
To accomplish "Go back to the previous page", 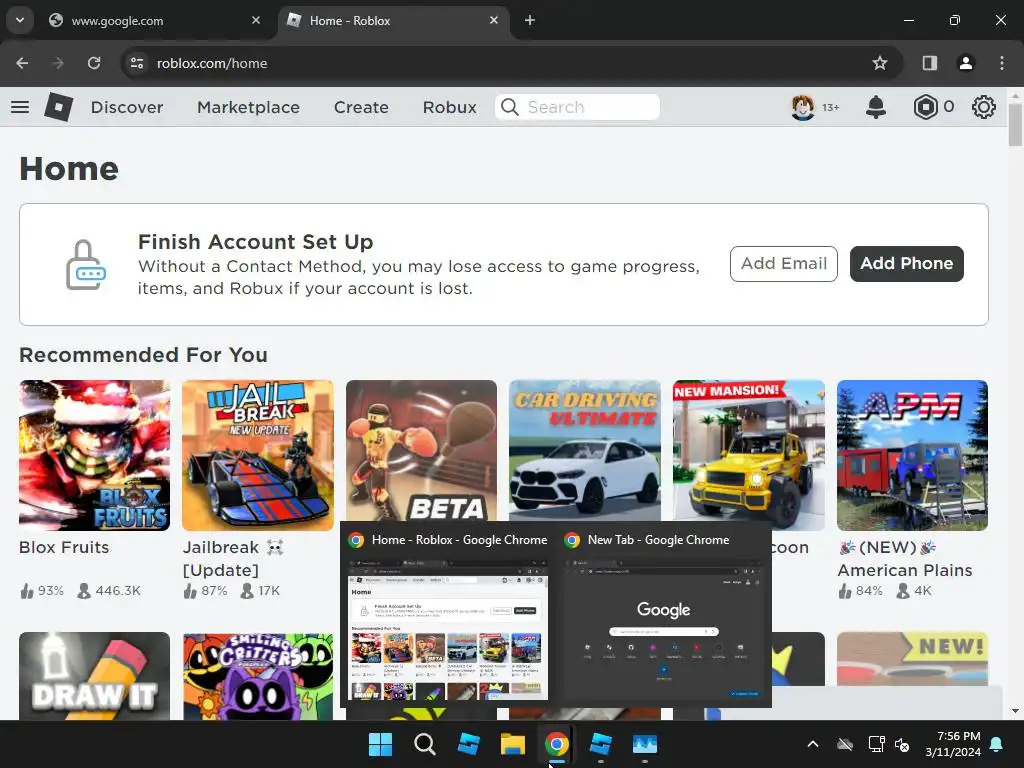I will pos(22,63).
